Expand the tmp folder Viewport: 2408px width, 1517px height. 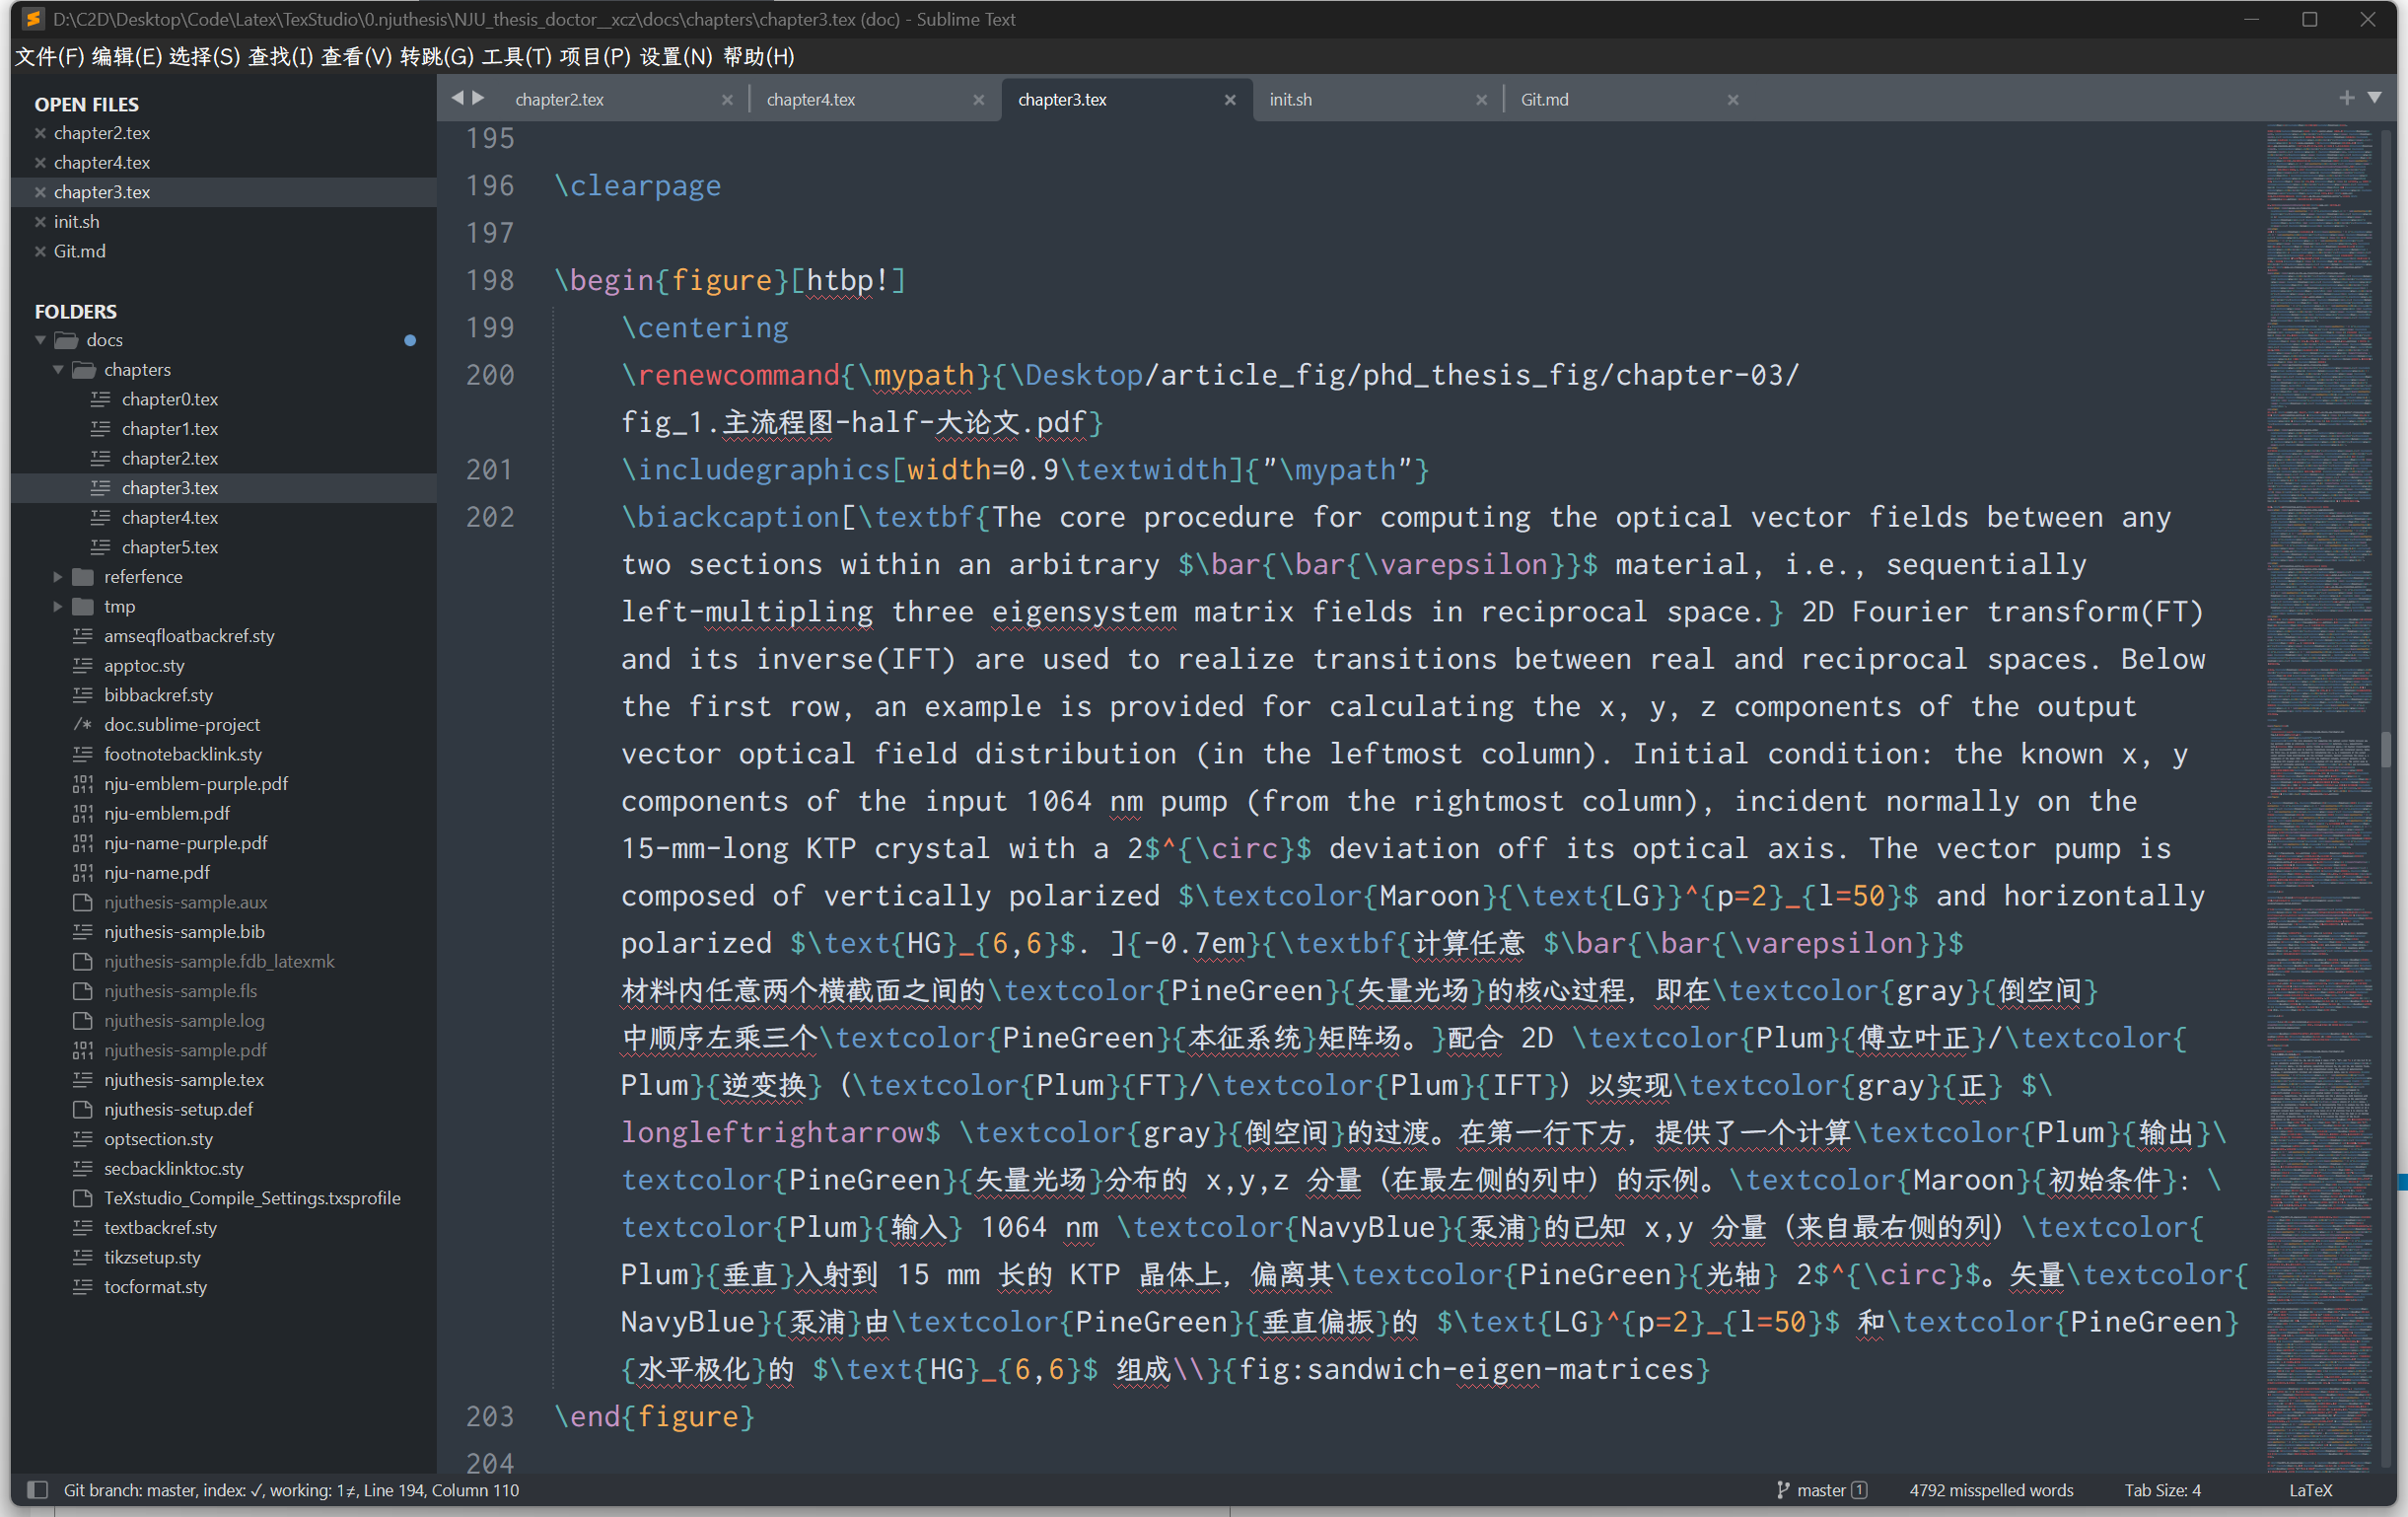pyautogui.click(x=58, y=607)
